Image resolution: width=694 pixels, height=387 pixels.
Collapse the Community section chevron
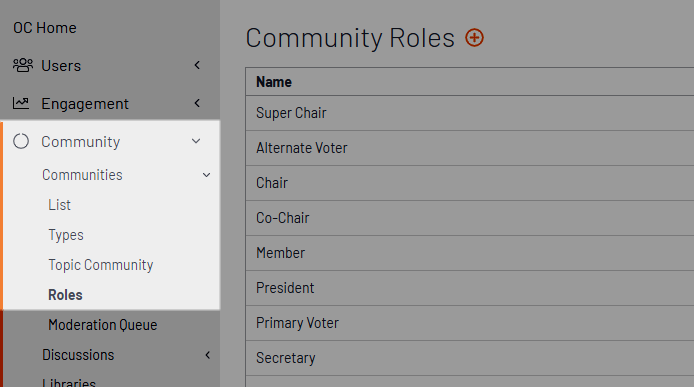[196, 141]
